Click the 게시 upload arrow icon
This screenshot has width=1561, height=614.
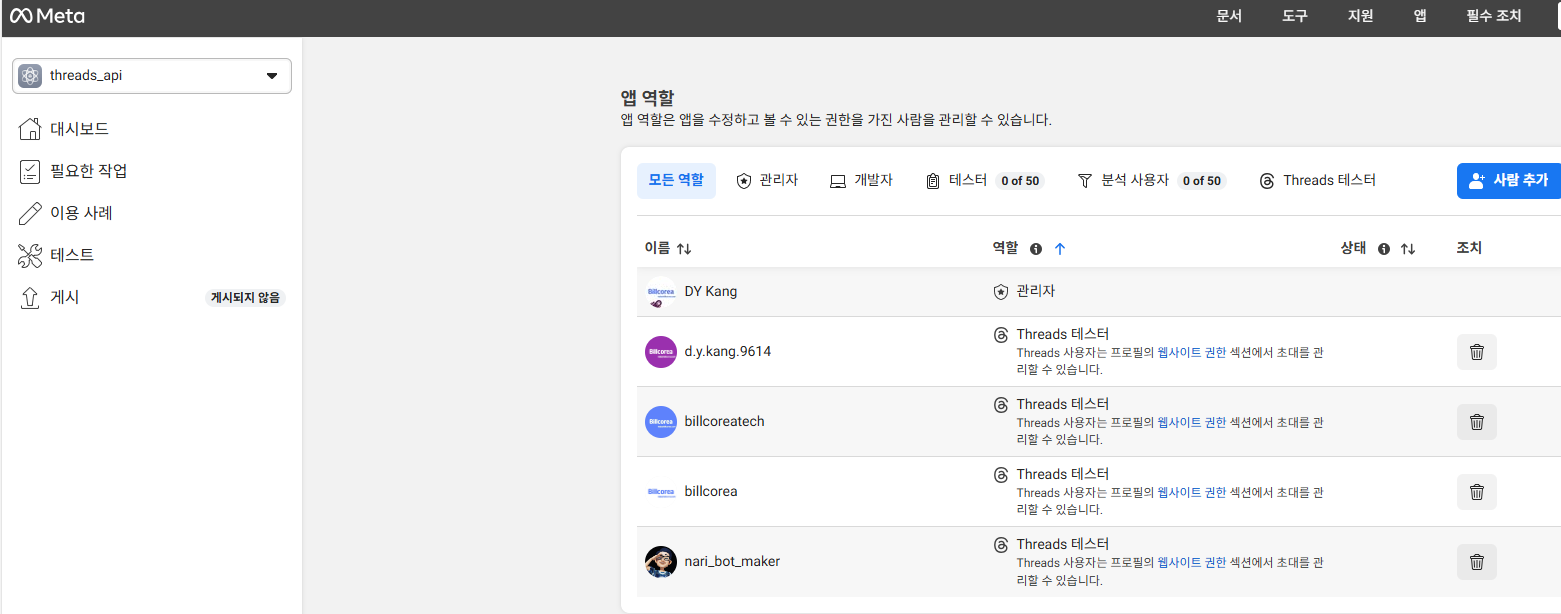tap(30, 297)
